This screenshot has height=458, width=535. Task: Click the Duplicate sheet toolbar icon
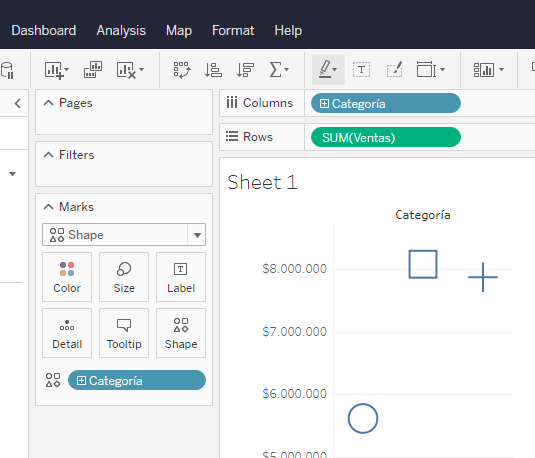(93, 70)
